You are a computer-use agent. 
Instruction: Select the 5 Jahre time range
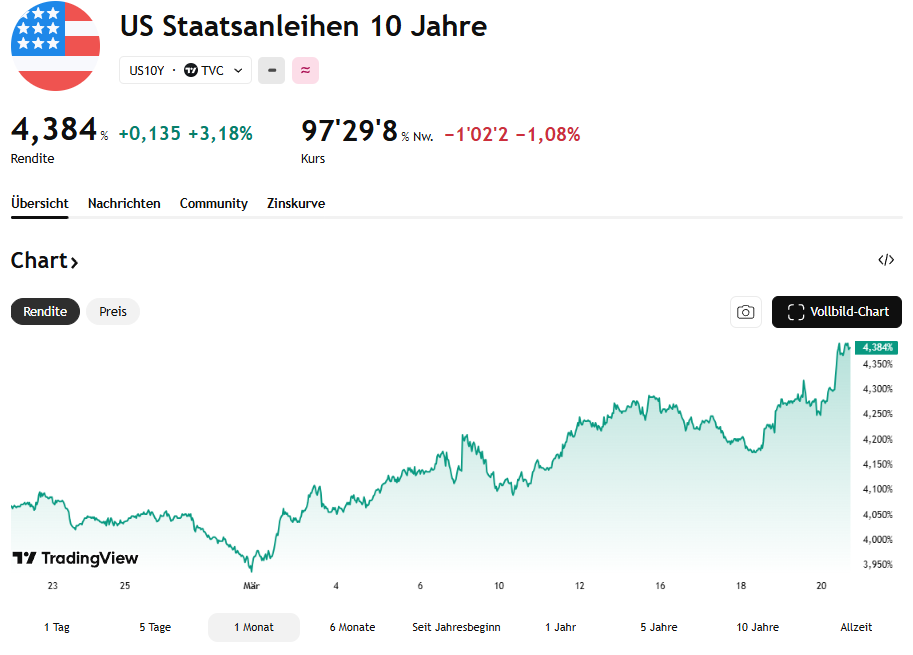(x=659, y=627)
